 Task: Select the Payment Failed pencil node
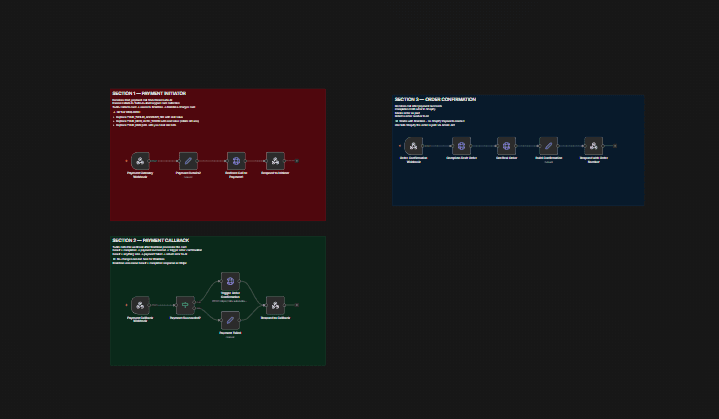[x=230, y=320]
